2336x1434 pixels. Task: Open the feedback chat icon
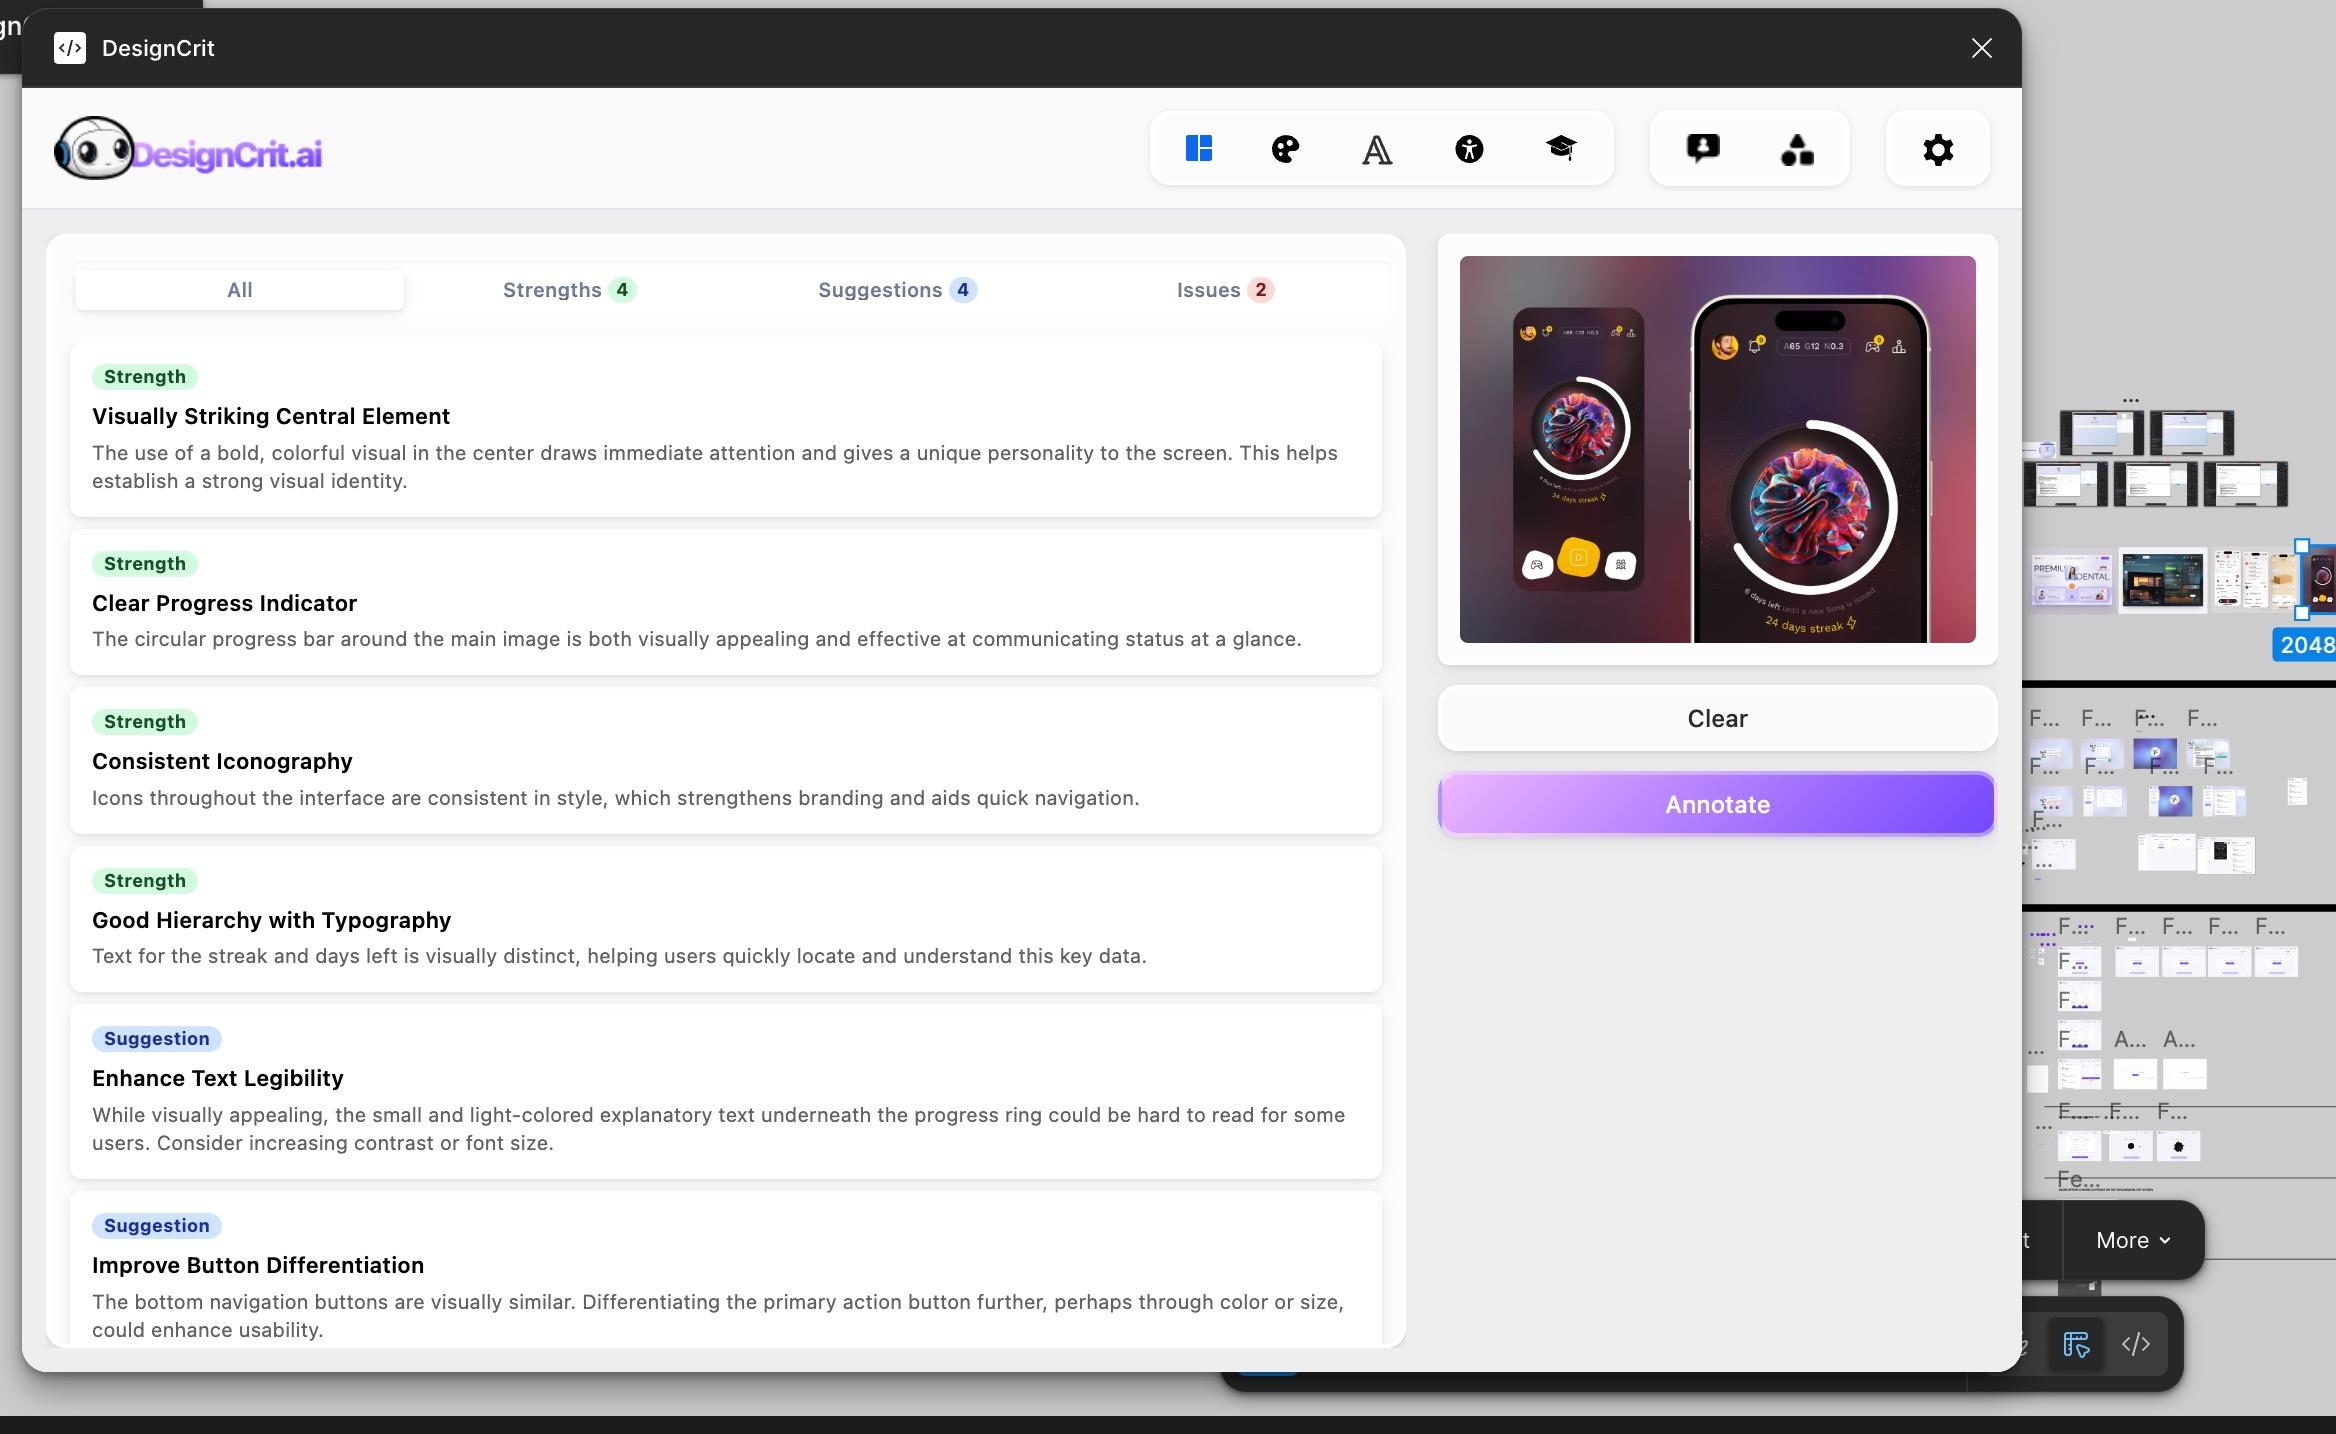(1703, 148)
